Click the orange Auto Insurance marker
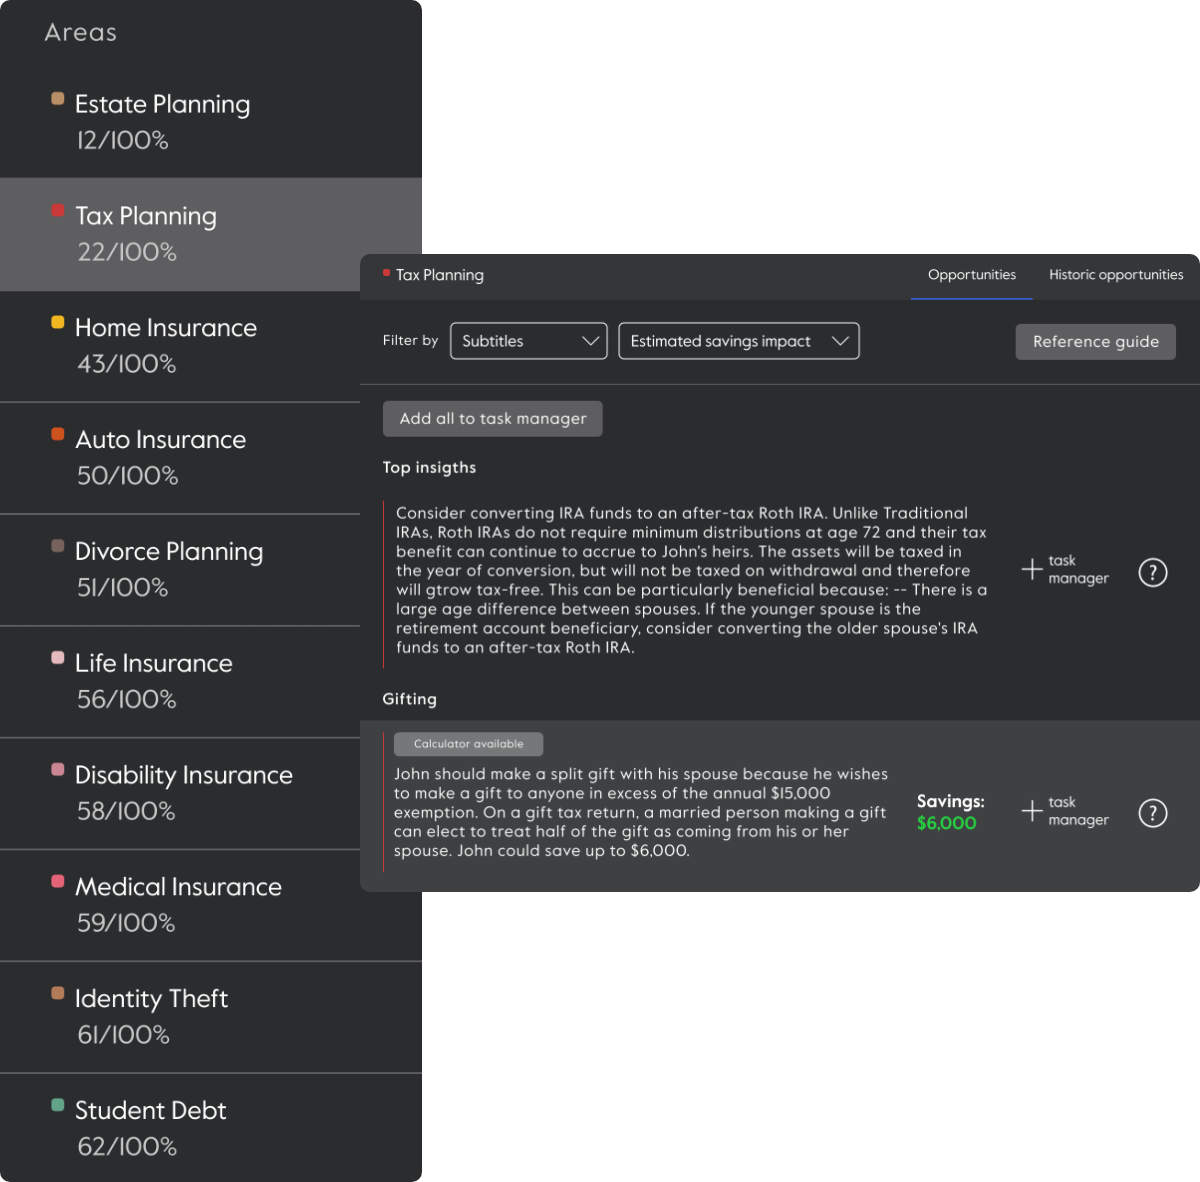The width and height of the screenshot is (1200, 1182). pyautogui.click(x=58, y=434)
